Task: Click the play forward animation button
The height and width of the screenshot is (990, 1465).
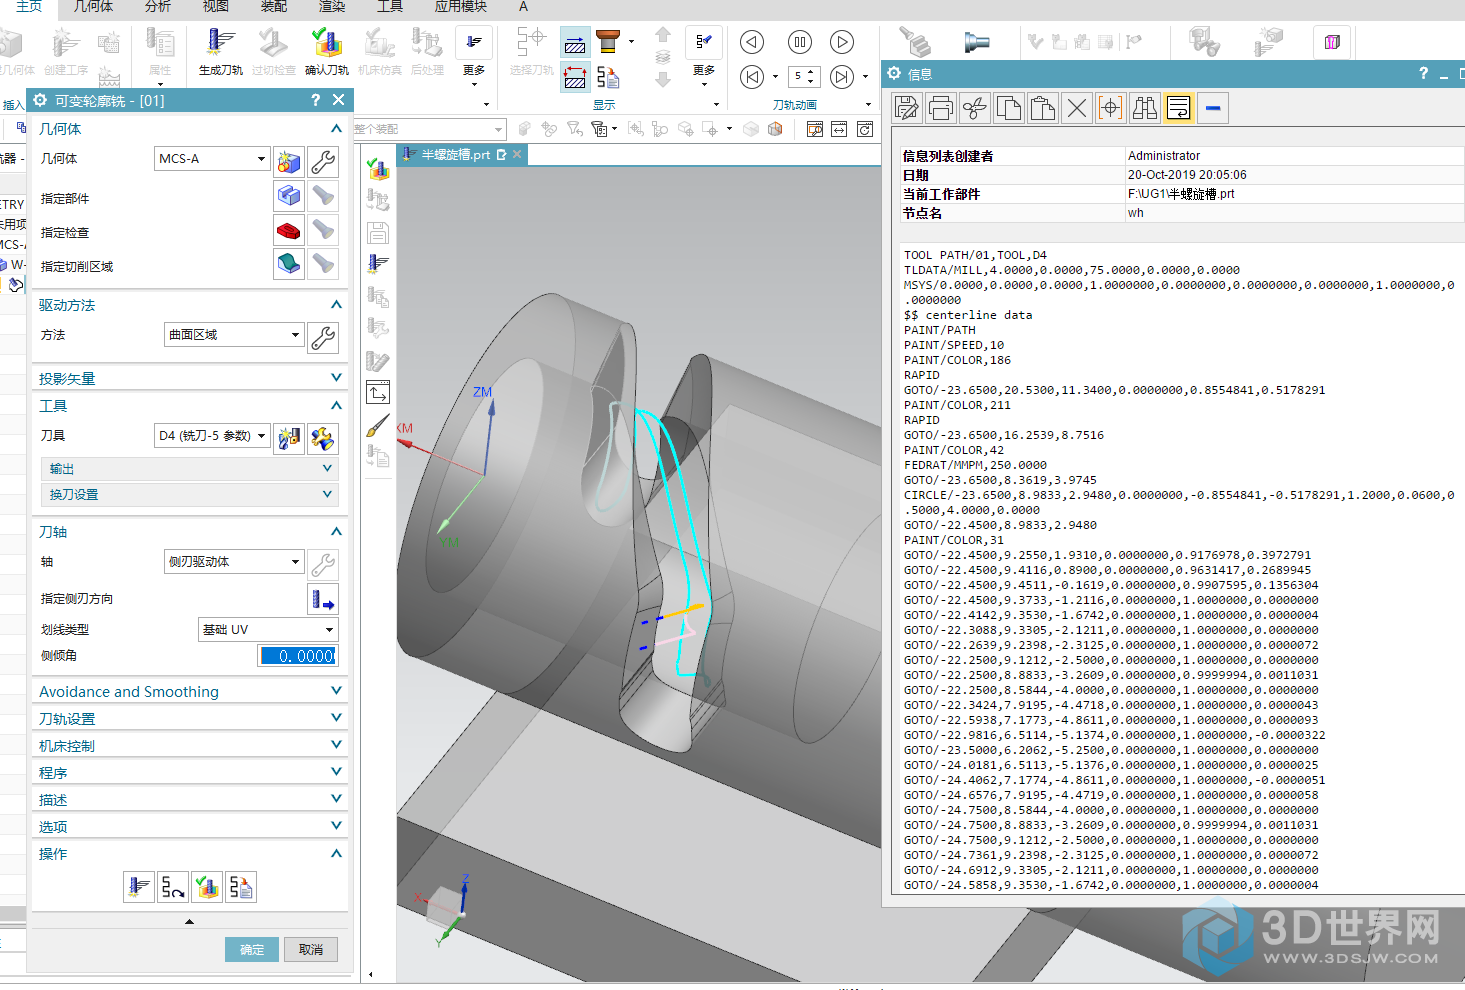Action: coord(843,42)
